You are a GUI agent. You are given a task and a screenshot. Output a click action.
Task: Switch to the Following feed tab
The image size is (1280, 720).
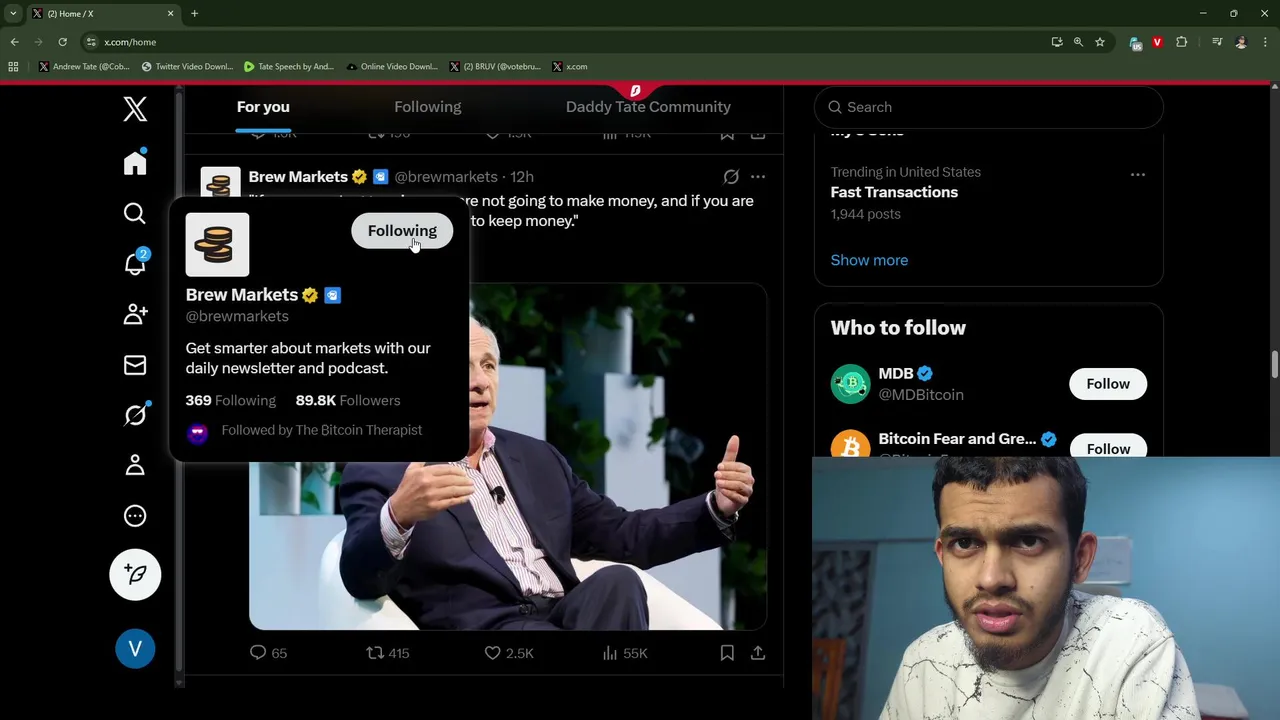pyautogui.click(x=428, y=107)
